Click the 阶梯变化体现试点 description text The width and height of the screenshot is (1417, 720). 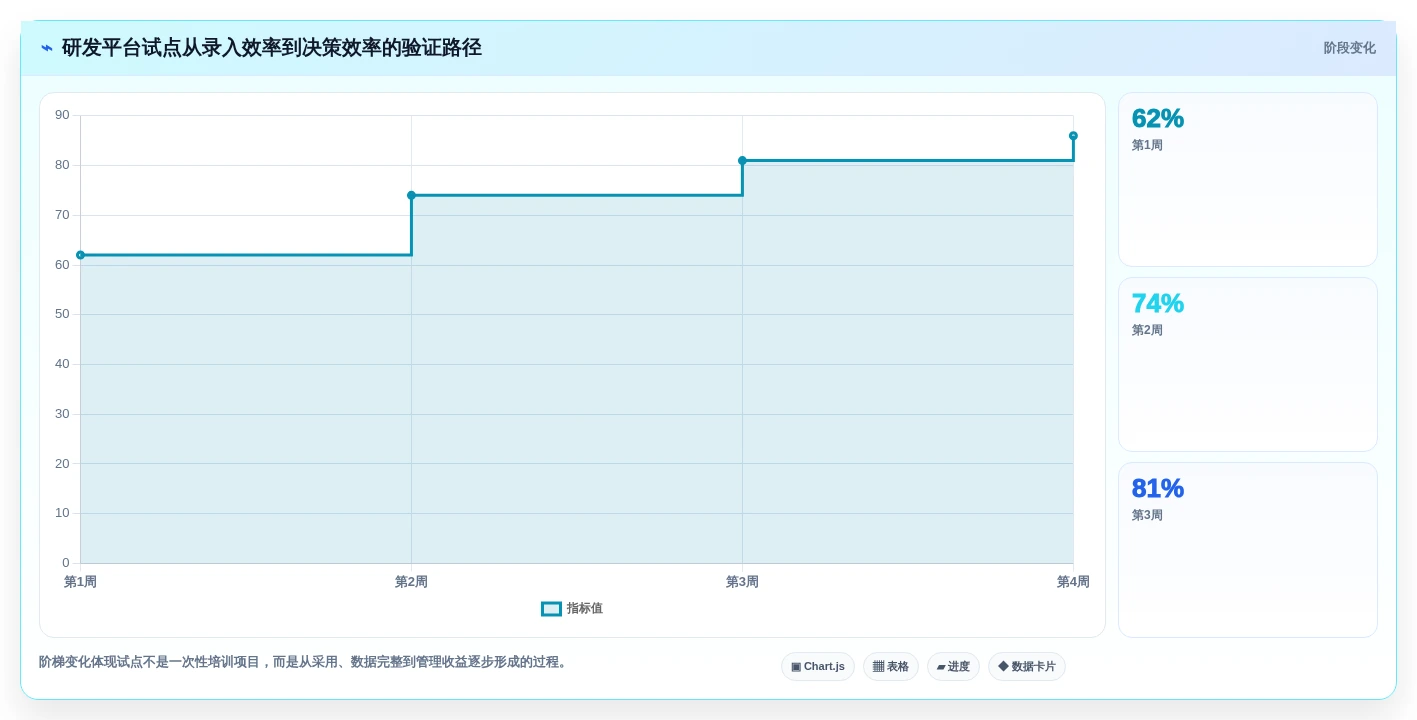pos(305,662)
